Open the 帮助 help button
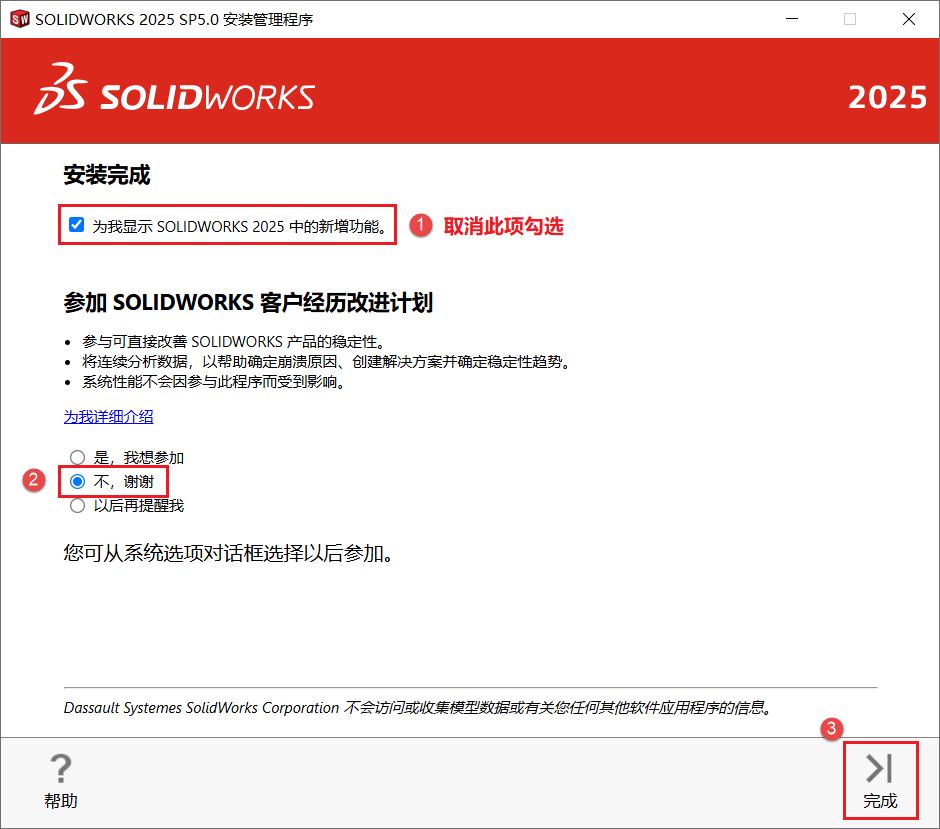940x829 pixels. click(61, 780)
